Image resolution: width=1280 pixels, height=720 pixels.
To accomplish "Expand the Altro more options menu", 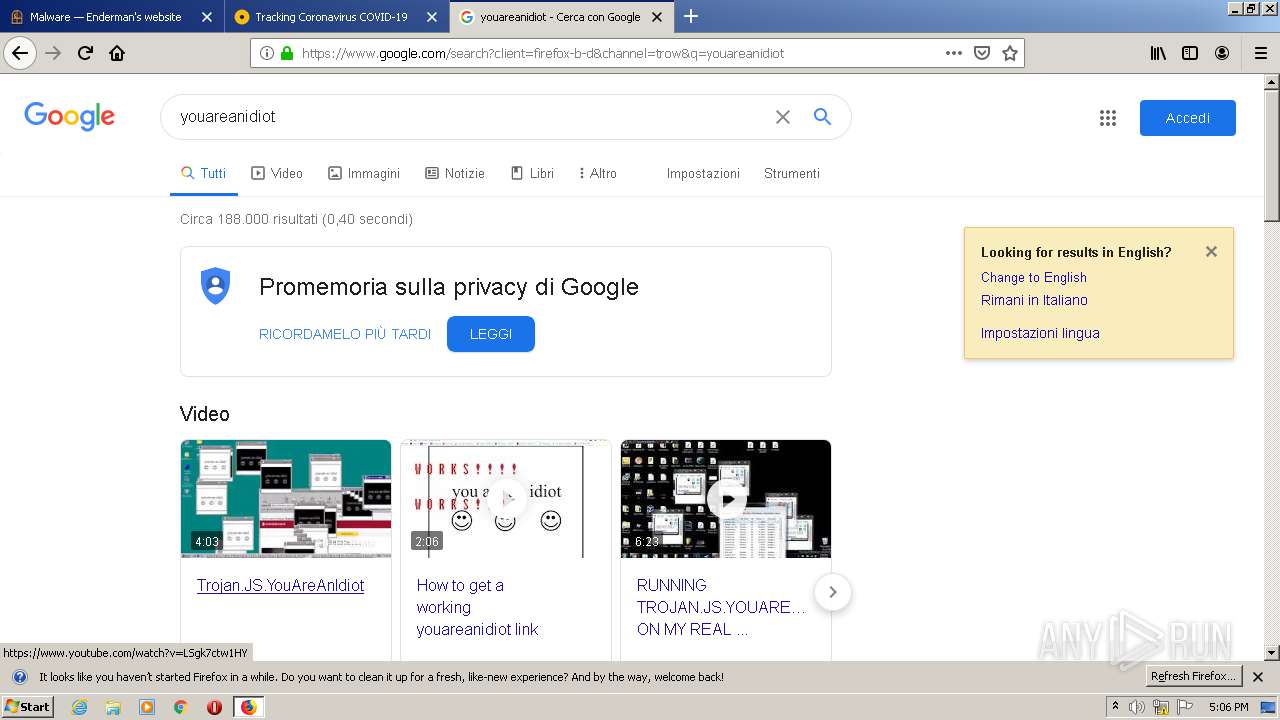I will pyautogui.click(x=598, y=173).
